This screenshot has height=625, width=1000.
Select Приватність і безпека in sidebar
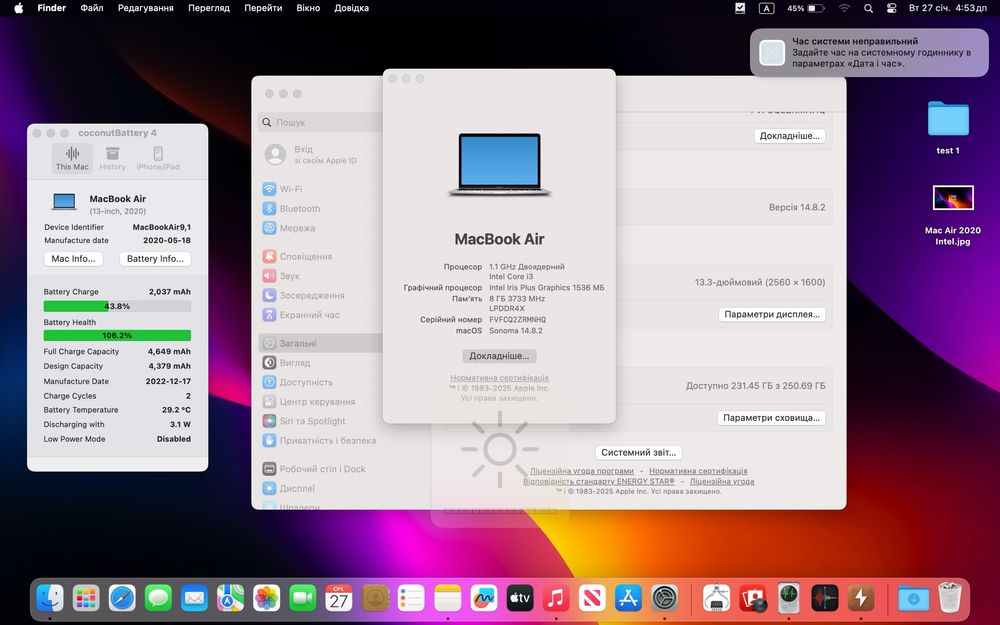[321, 440]
